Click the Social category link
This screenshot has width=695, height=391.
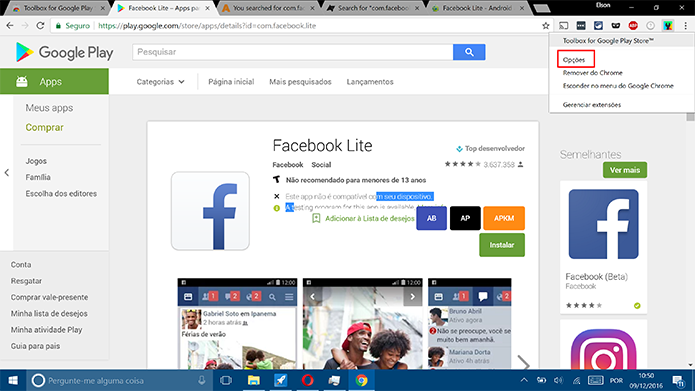(321, 164)
